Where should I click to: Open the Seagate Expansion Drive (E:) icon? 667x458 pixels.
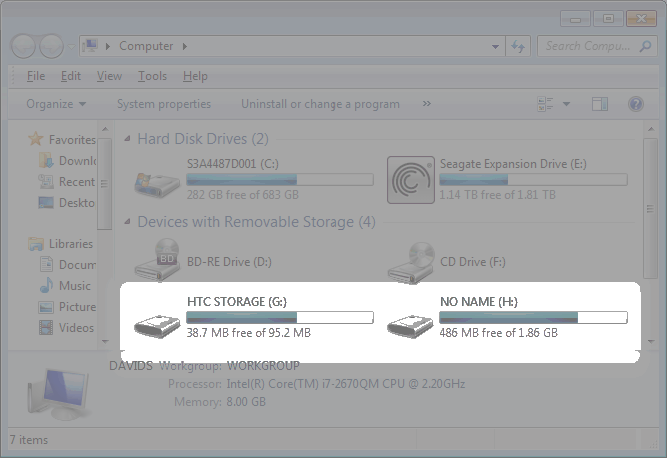(x=410, y=180)
